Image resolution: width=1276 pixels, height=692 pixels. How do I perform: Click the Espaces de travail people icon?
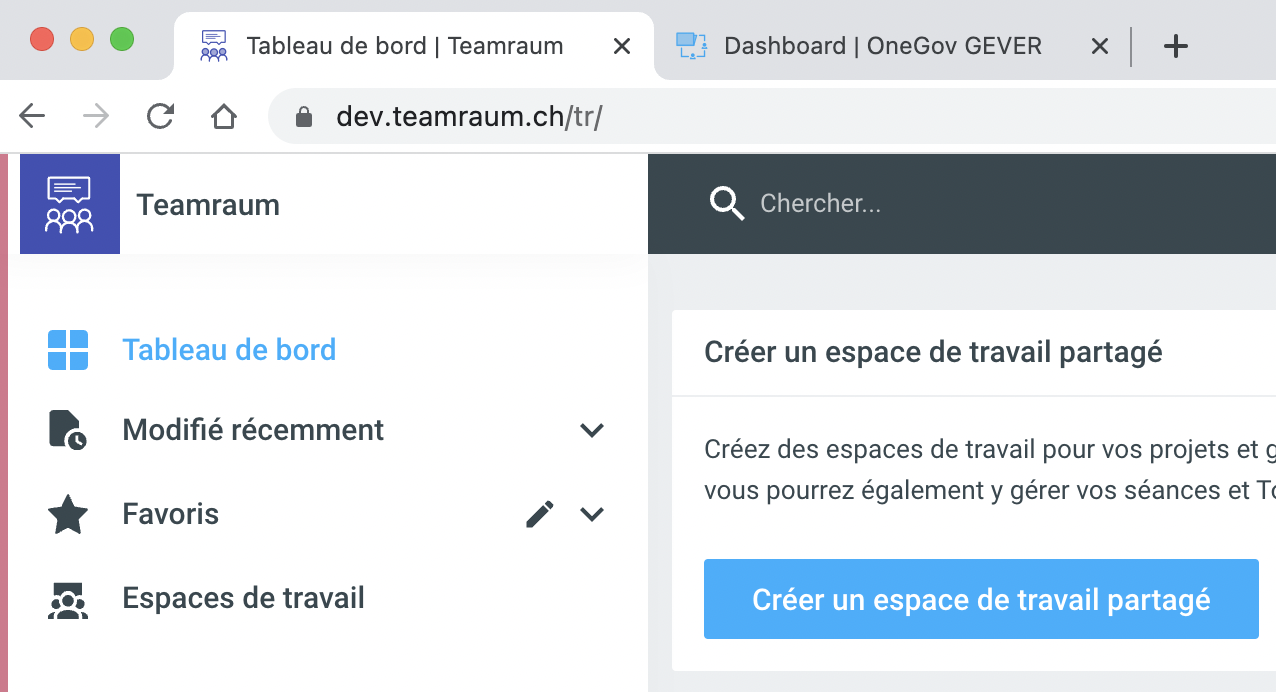68,599
